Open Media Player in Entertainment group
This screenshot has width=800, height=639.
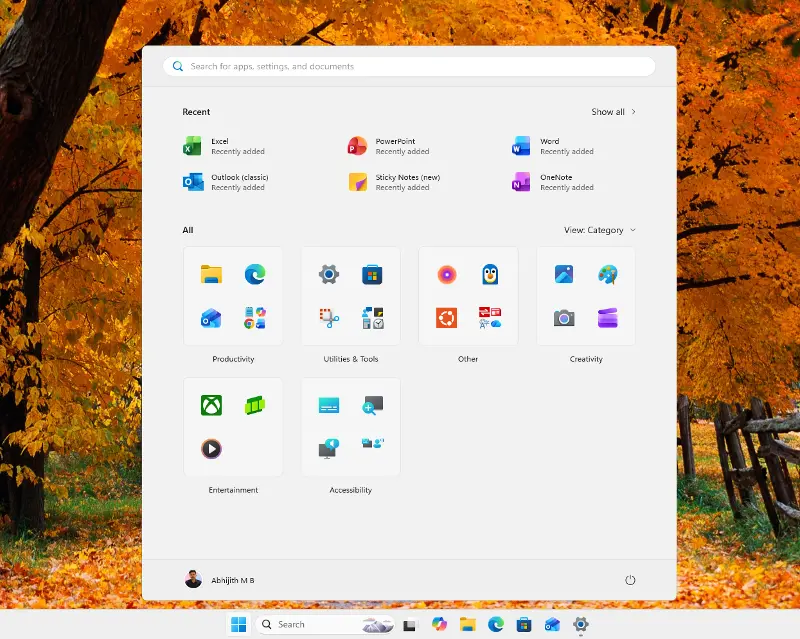[211, 449]
